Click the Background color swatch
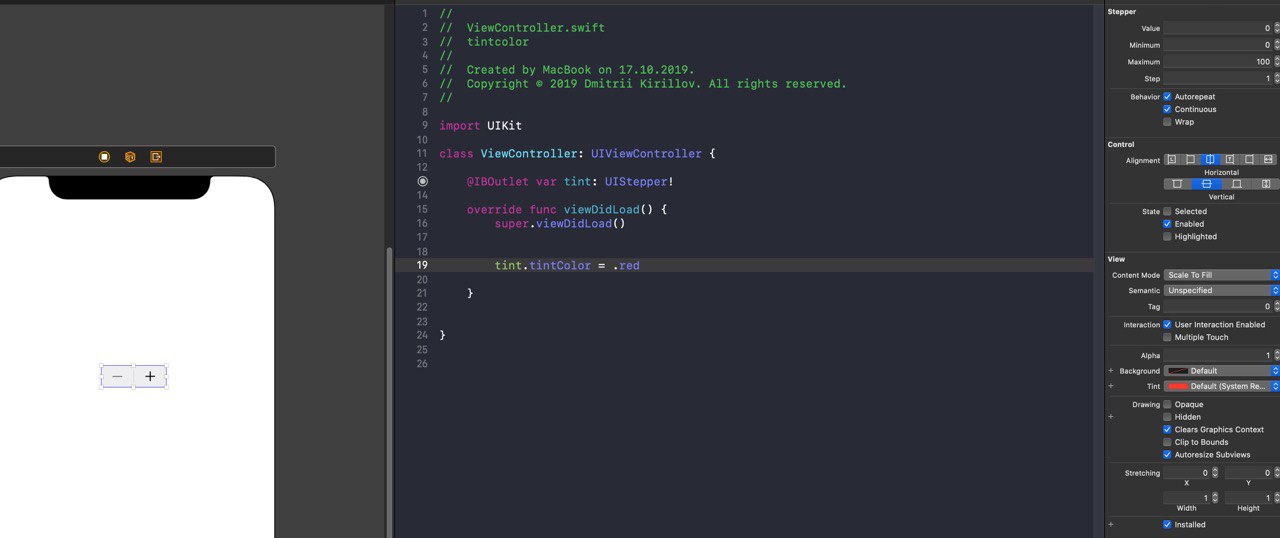Image resolution: width=1280 pixels, height=538 pixels. coord(1177,371)
